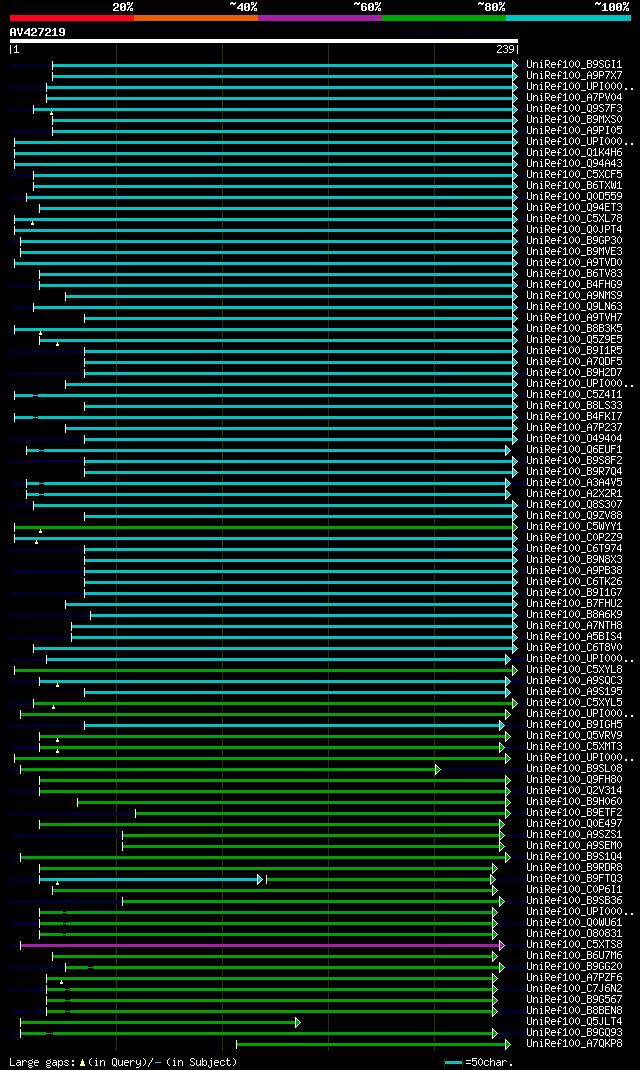Select the UniRef100_A7PV04 label
This screenshot has height=1070, width=640.
(x=574, y=98)
